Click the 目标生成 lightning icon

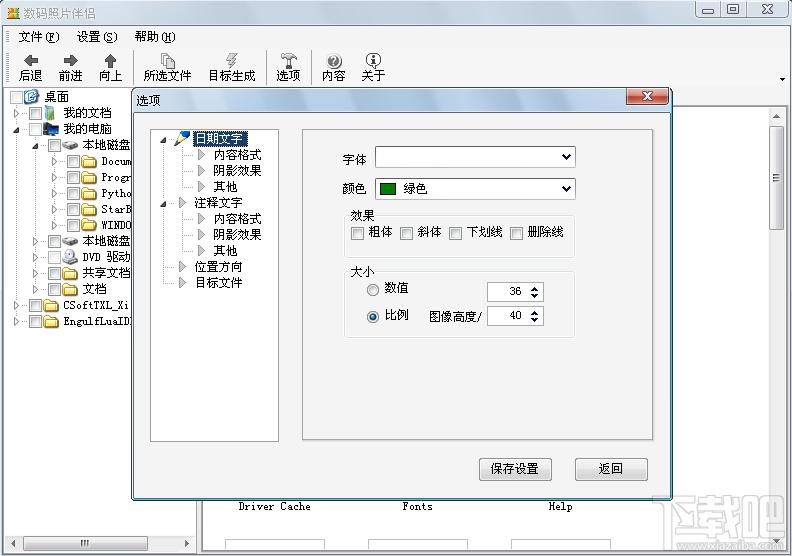231,61
